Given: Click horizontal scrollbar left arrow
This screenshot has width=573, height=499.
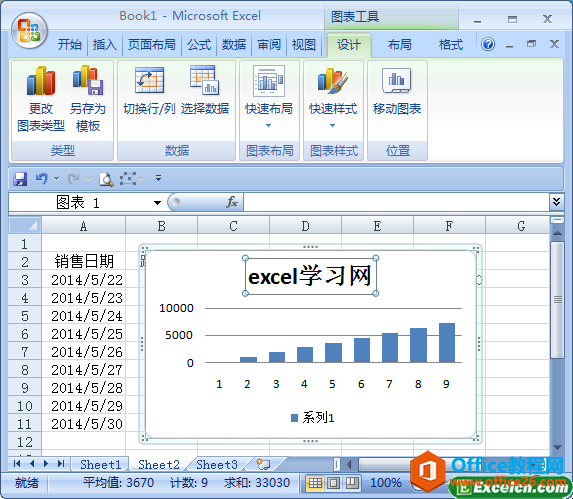Looking at the screenshot, I should click(349, 465).
